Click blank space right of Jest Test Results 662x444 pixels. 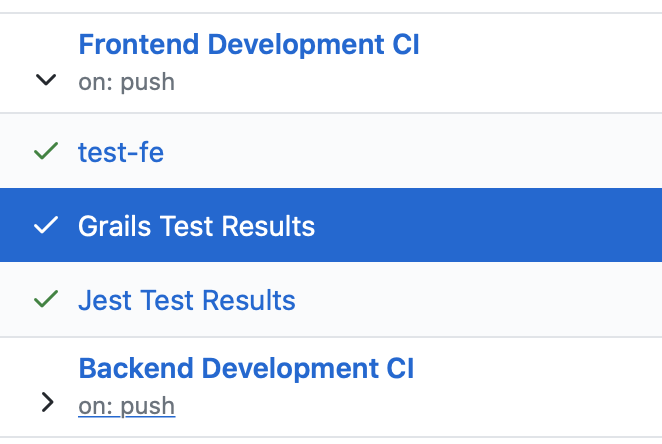pos(480,300)
